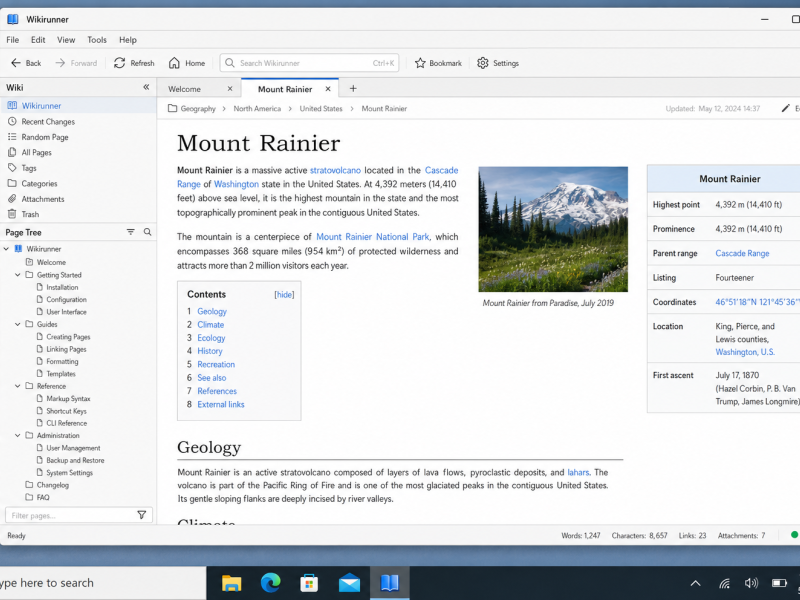Collapse the Guides folder
800x600 pixels.
17,324
